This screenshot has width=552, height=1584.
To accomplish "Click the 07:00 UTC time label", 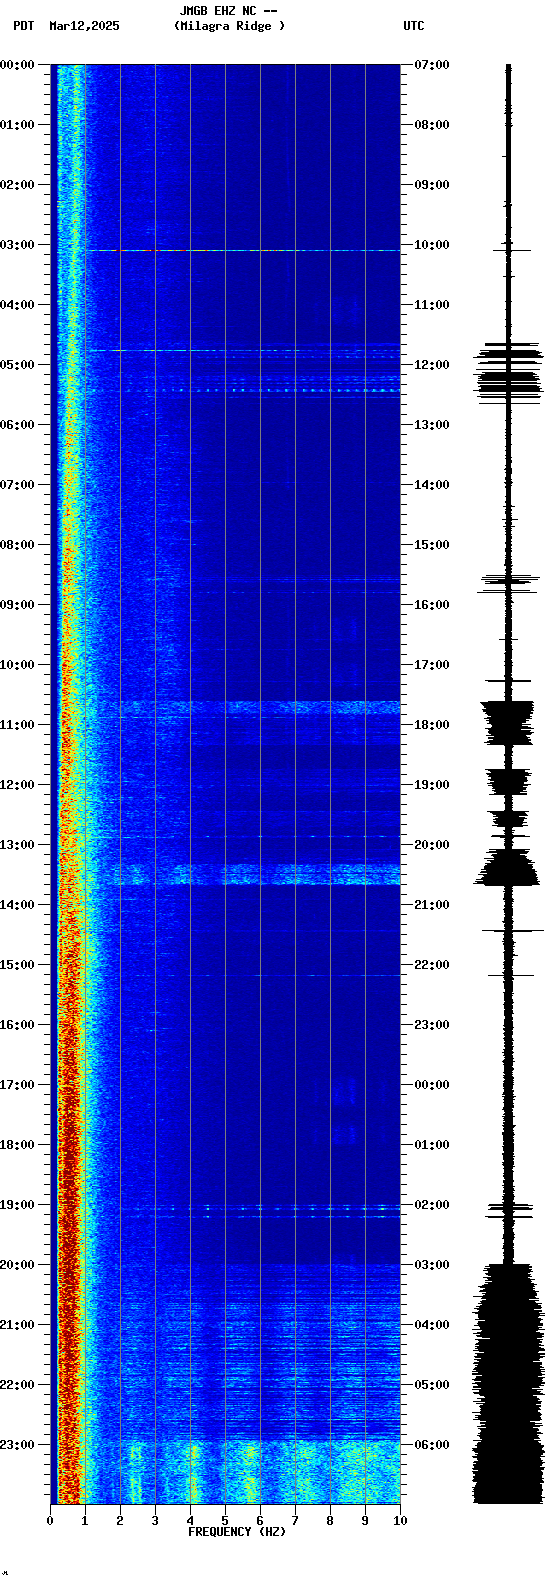I will click(432, 65).
